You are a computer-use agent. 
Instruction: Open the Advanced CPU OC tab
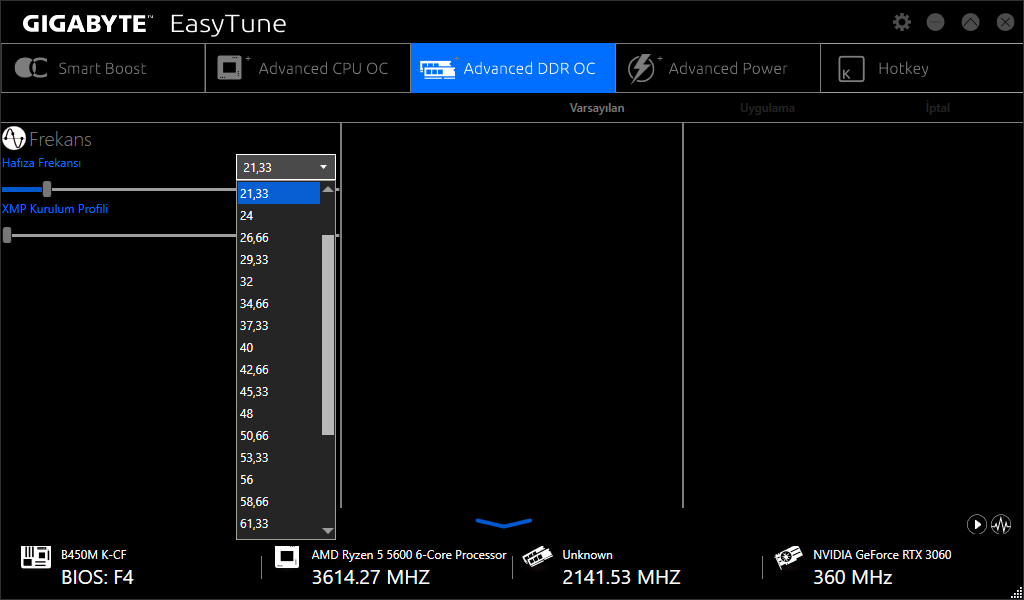tap(308, 69)
